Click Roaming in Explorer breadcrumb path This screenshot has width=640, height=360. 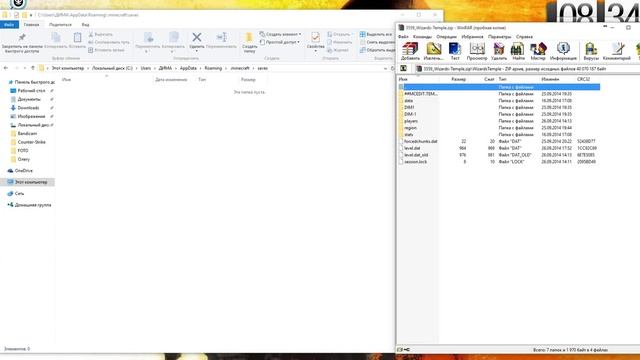point(213,68)
